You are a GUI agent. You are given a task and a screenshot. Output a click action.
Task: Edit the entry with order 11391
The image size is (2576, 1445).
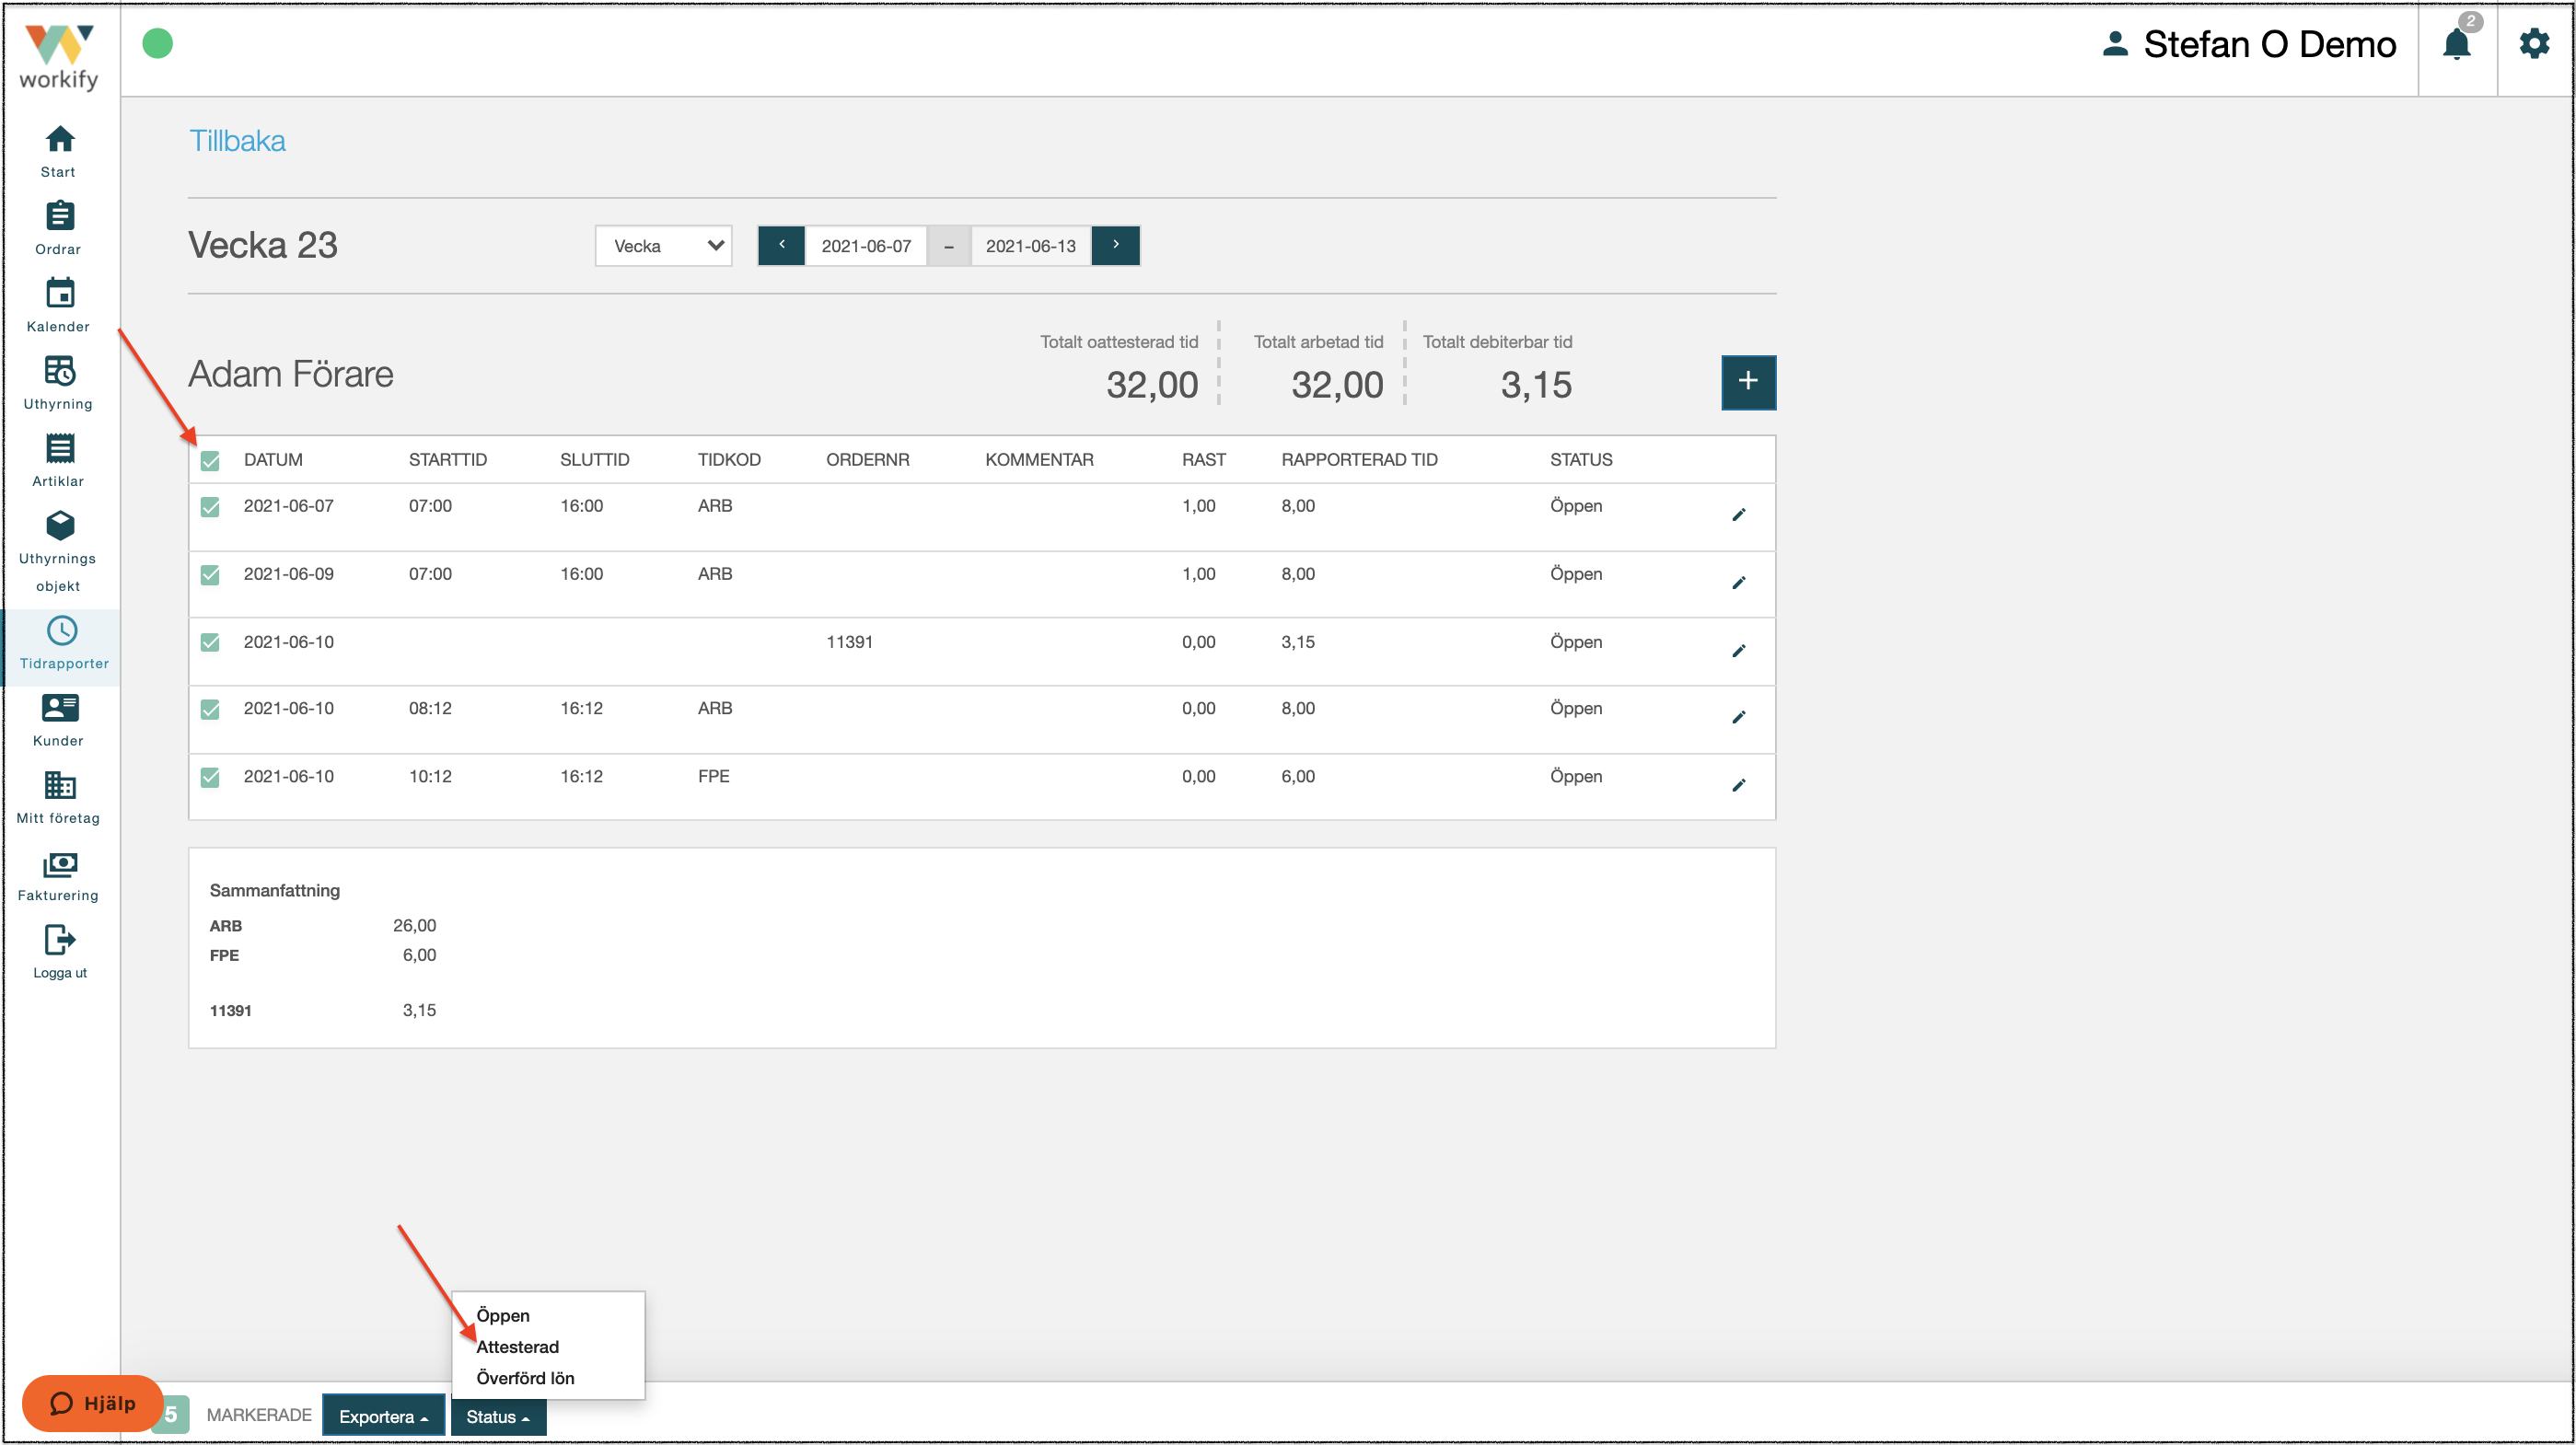[1738, 650]
